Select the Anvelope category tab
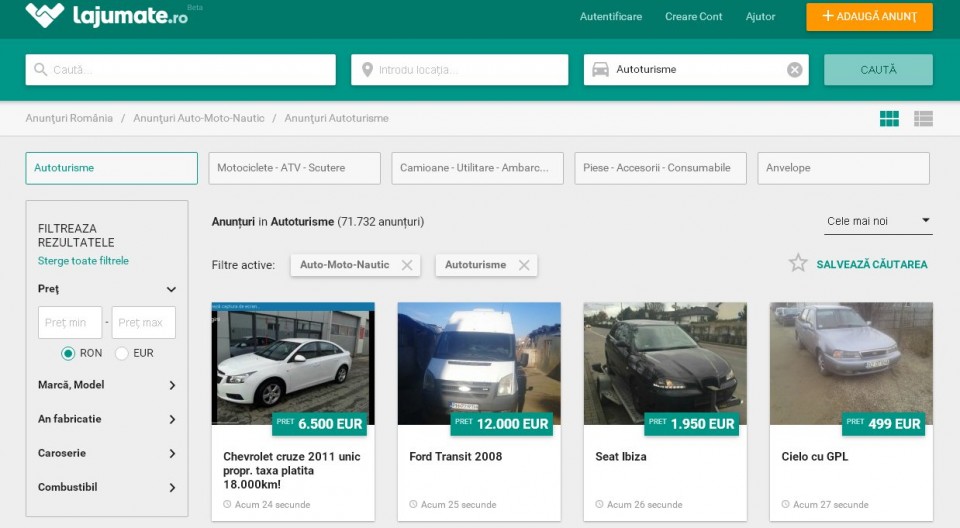960x528 pixels. [x=843, y=168]
